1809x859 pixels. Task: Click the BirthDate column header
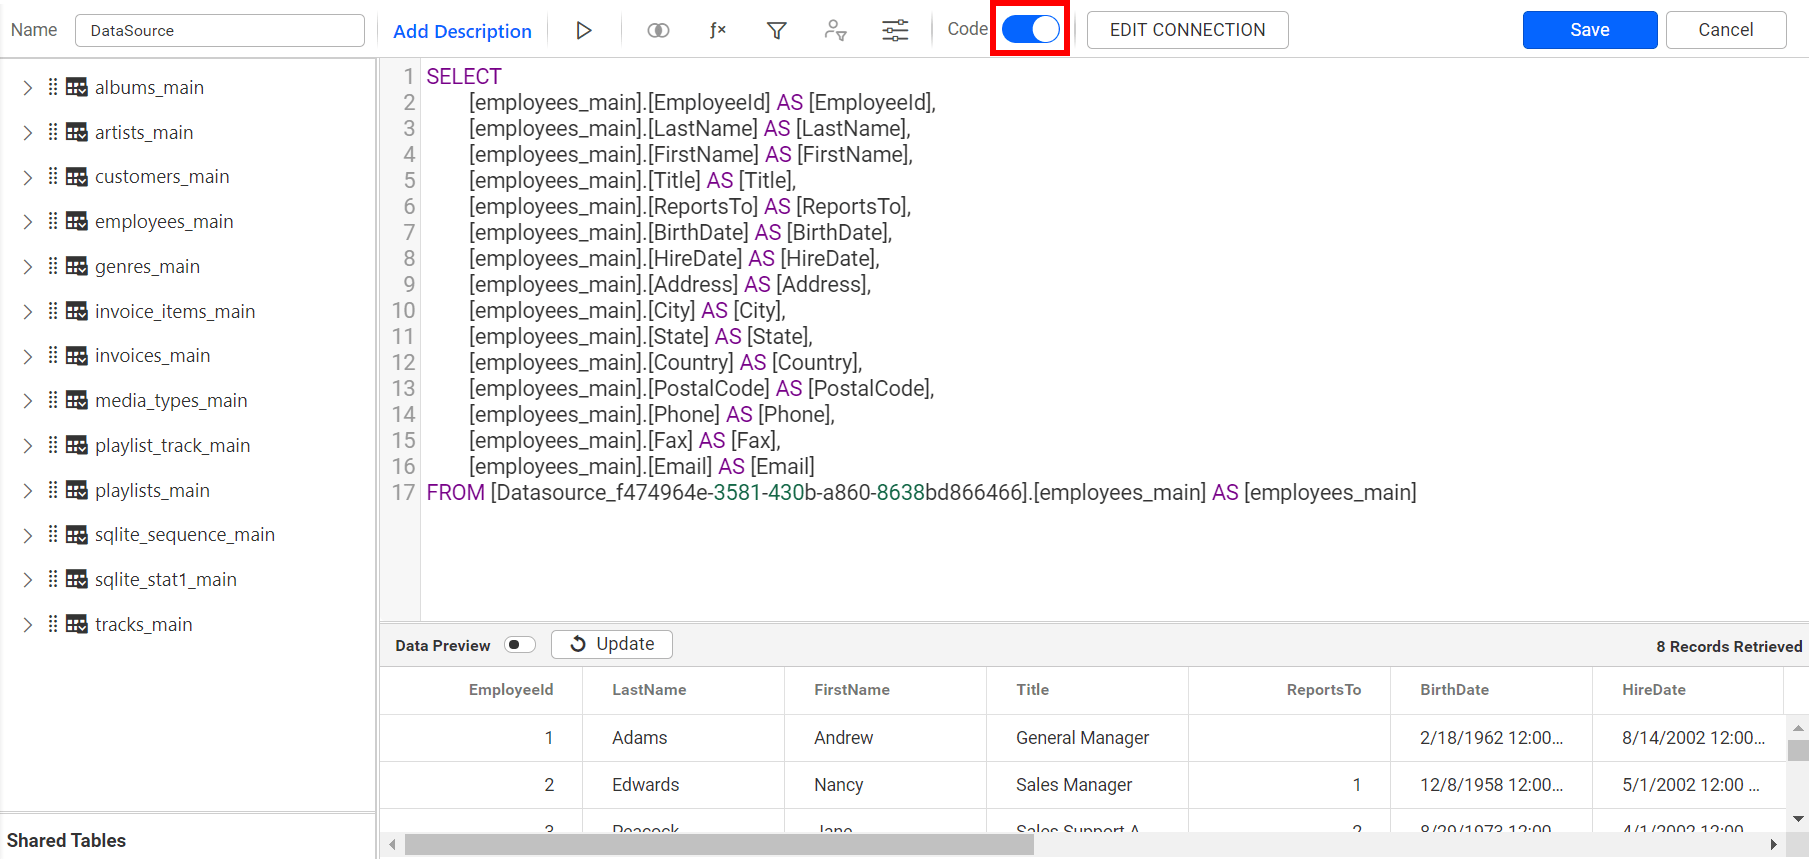point(1455,690)
